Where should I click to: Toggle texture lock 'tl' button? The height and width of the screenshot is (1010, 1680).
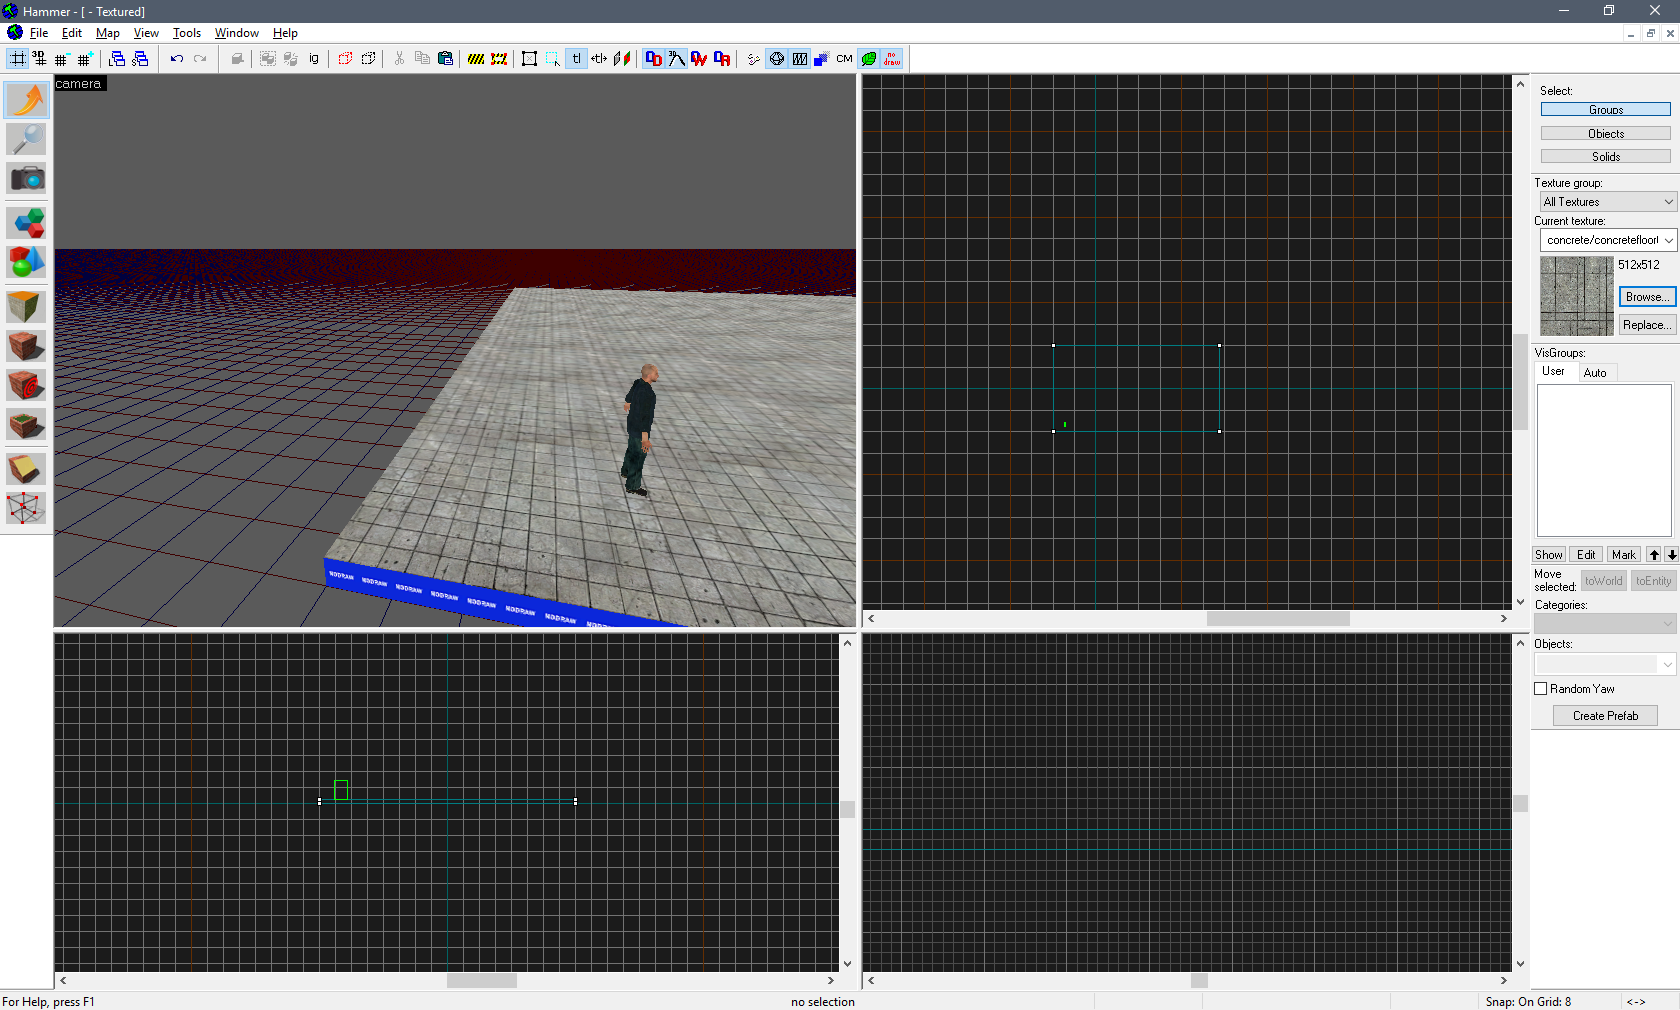tap(576, 59)
